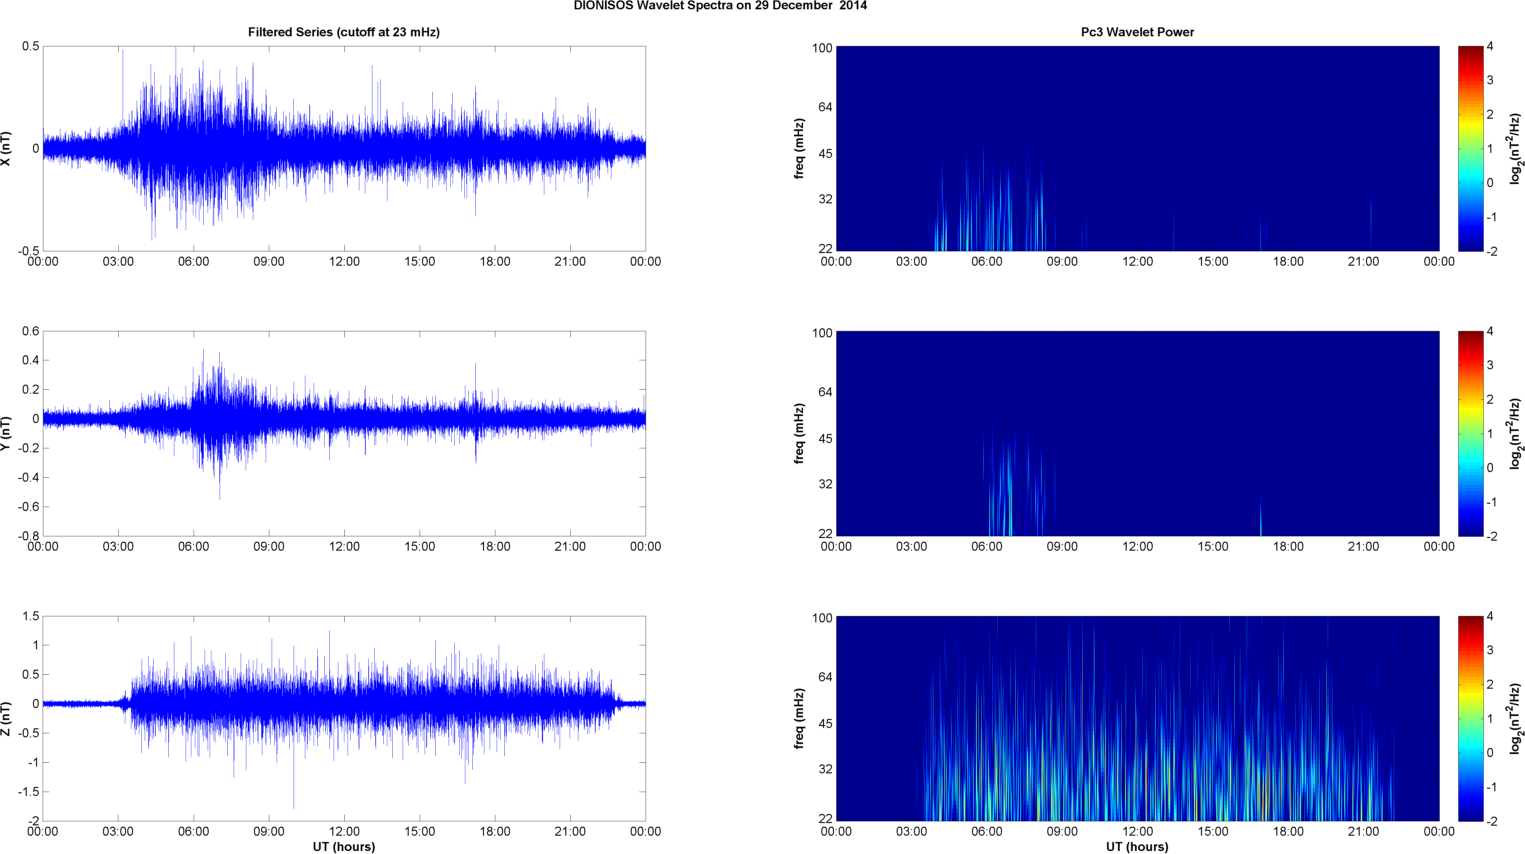1525x854 pixels.
Task: Click the Y (nT) axis label
Action: click(x=6, y=433)
